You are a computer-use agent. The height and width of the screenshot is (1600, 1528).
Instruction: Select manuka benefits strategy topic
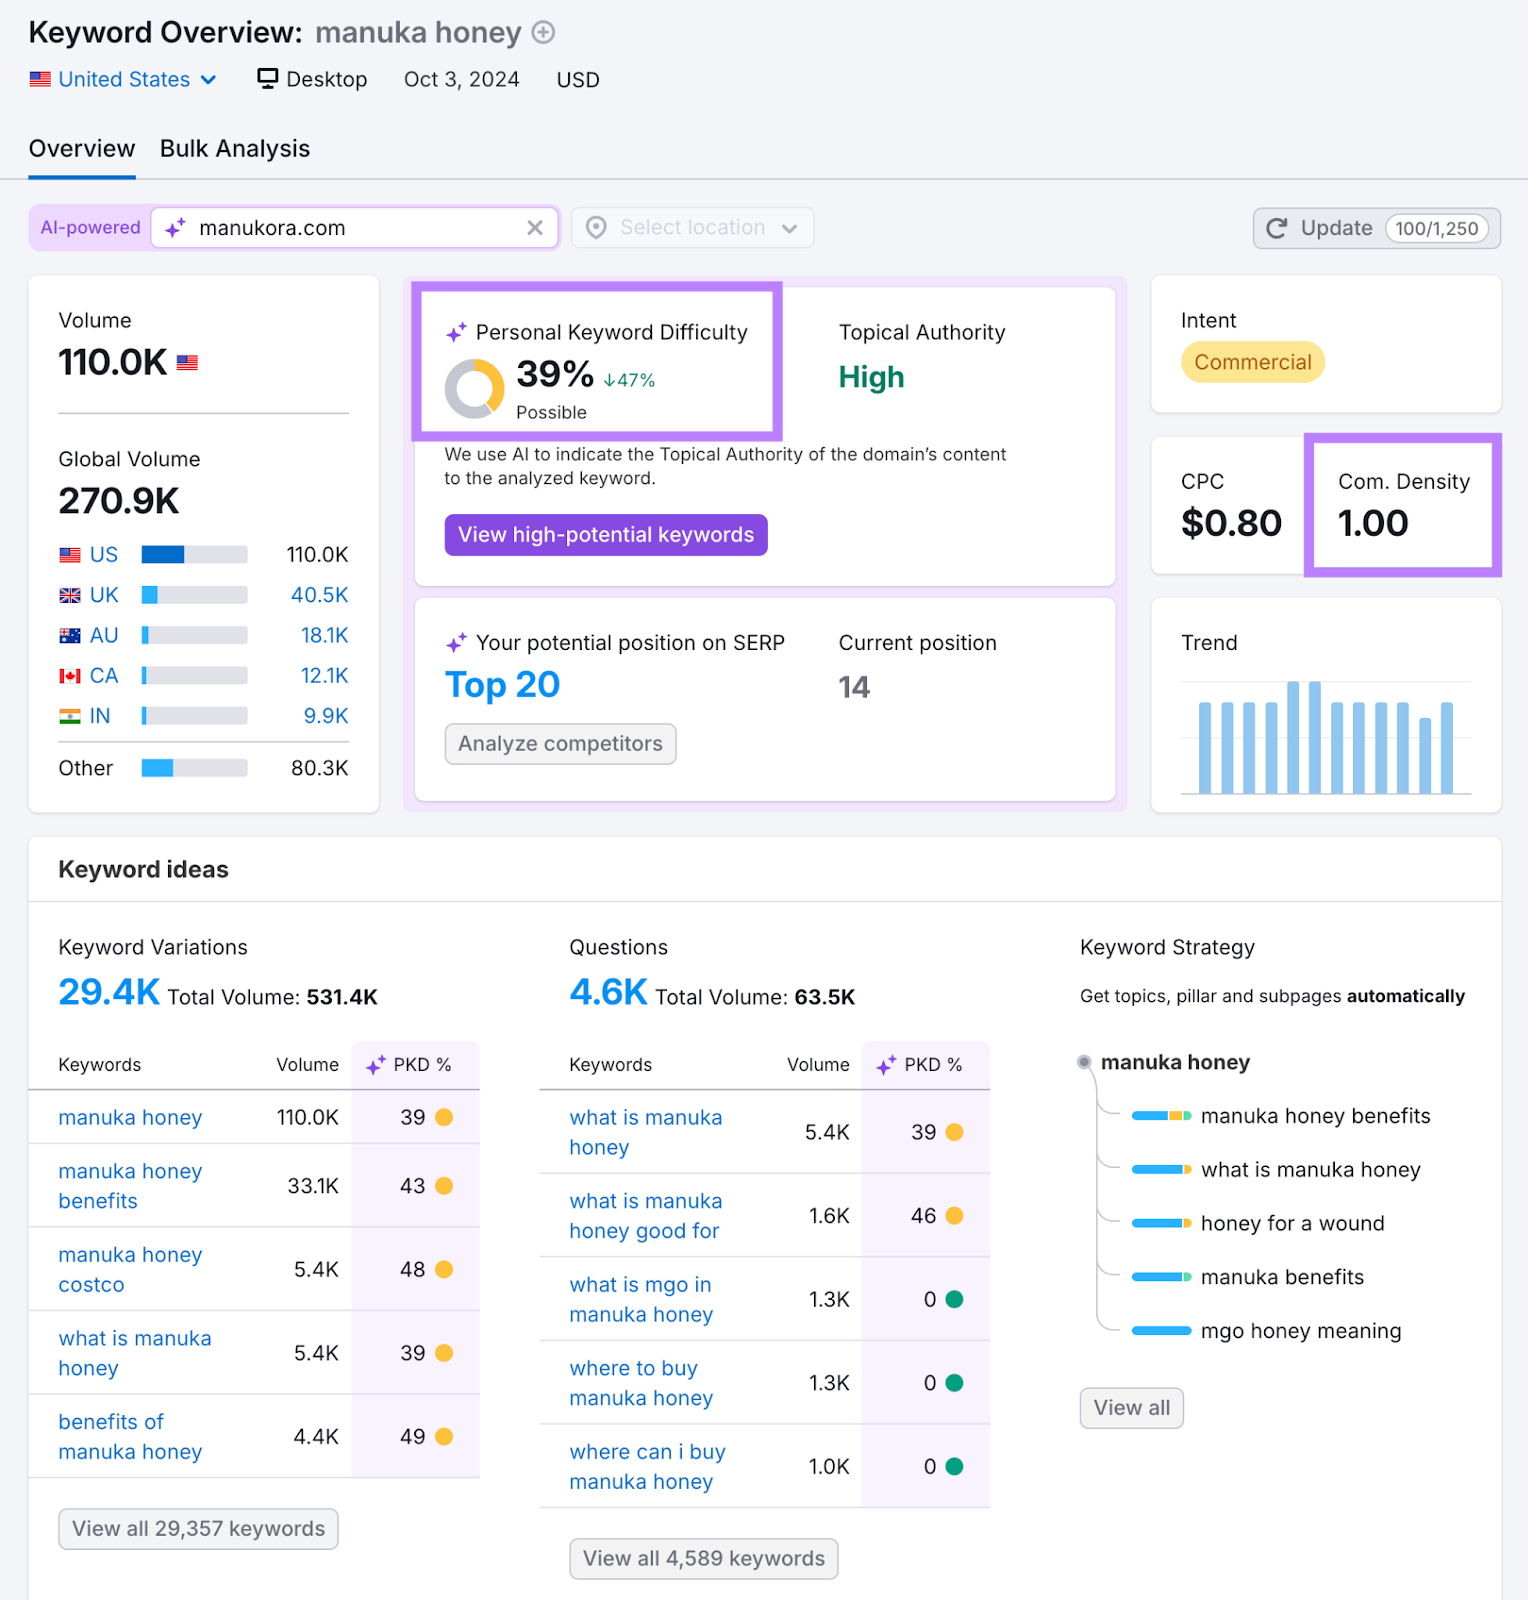click(x=1282, y=1277)
